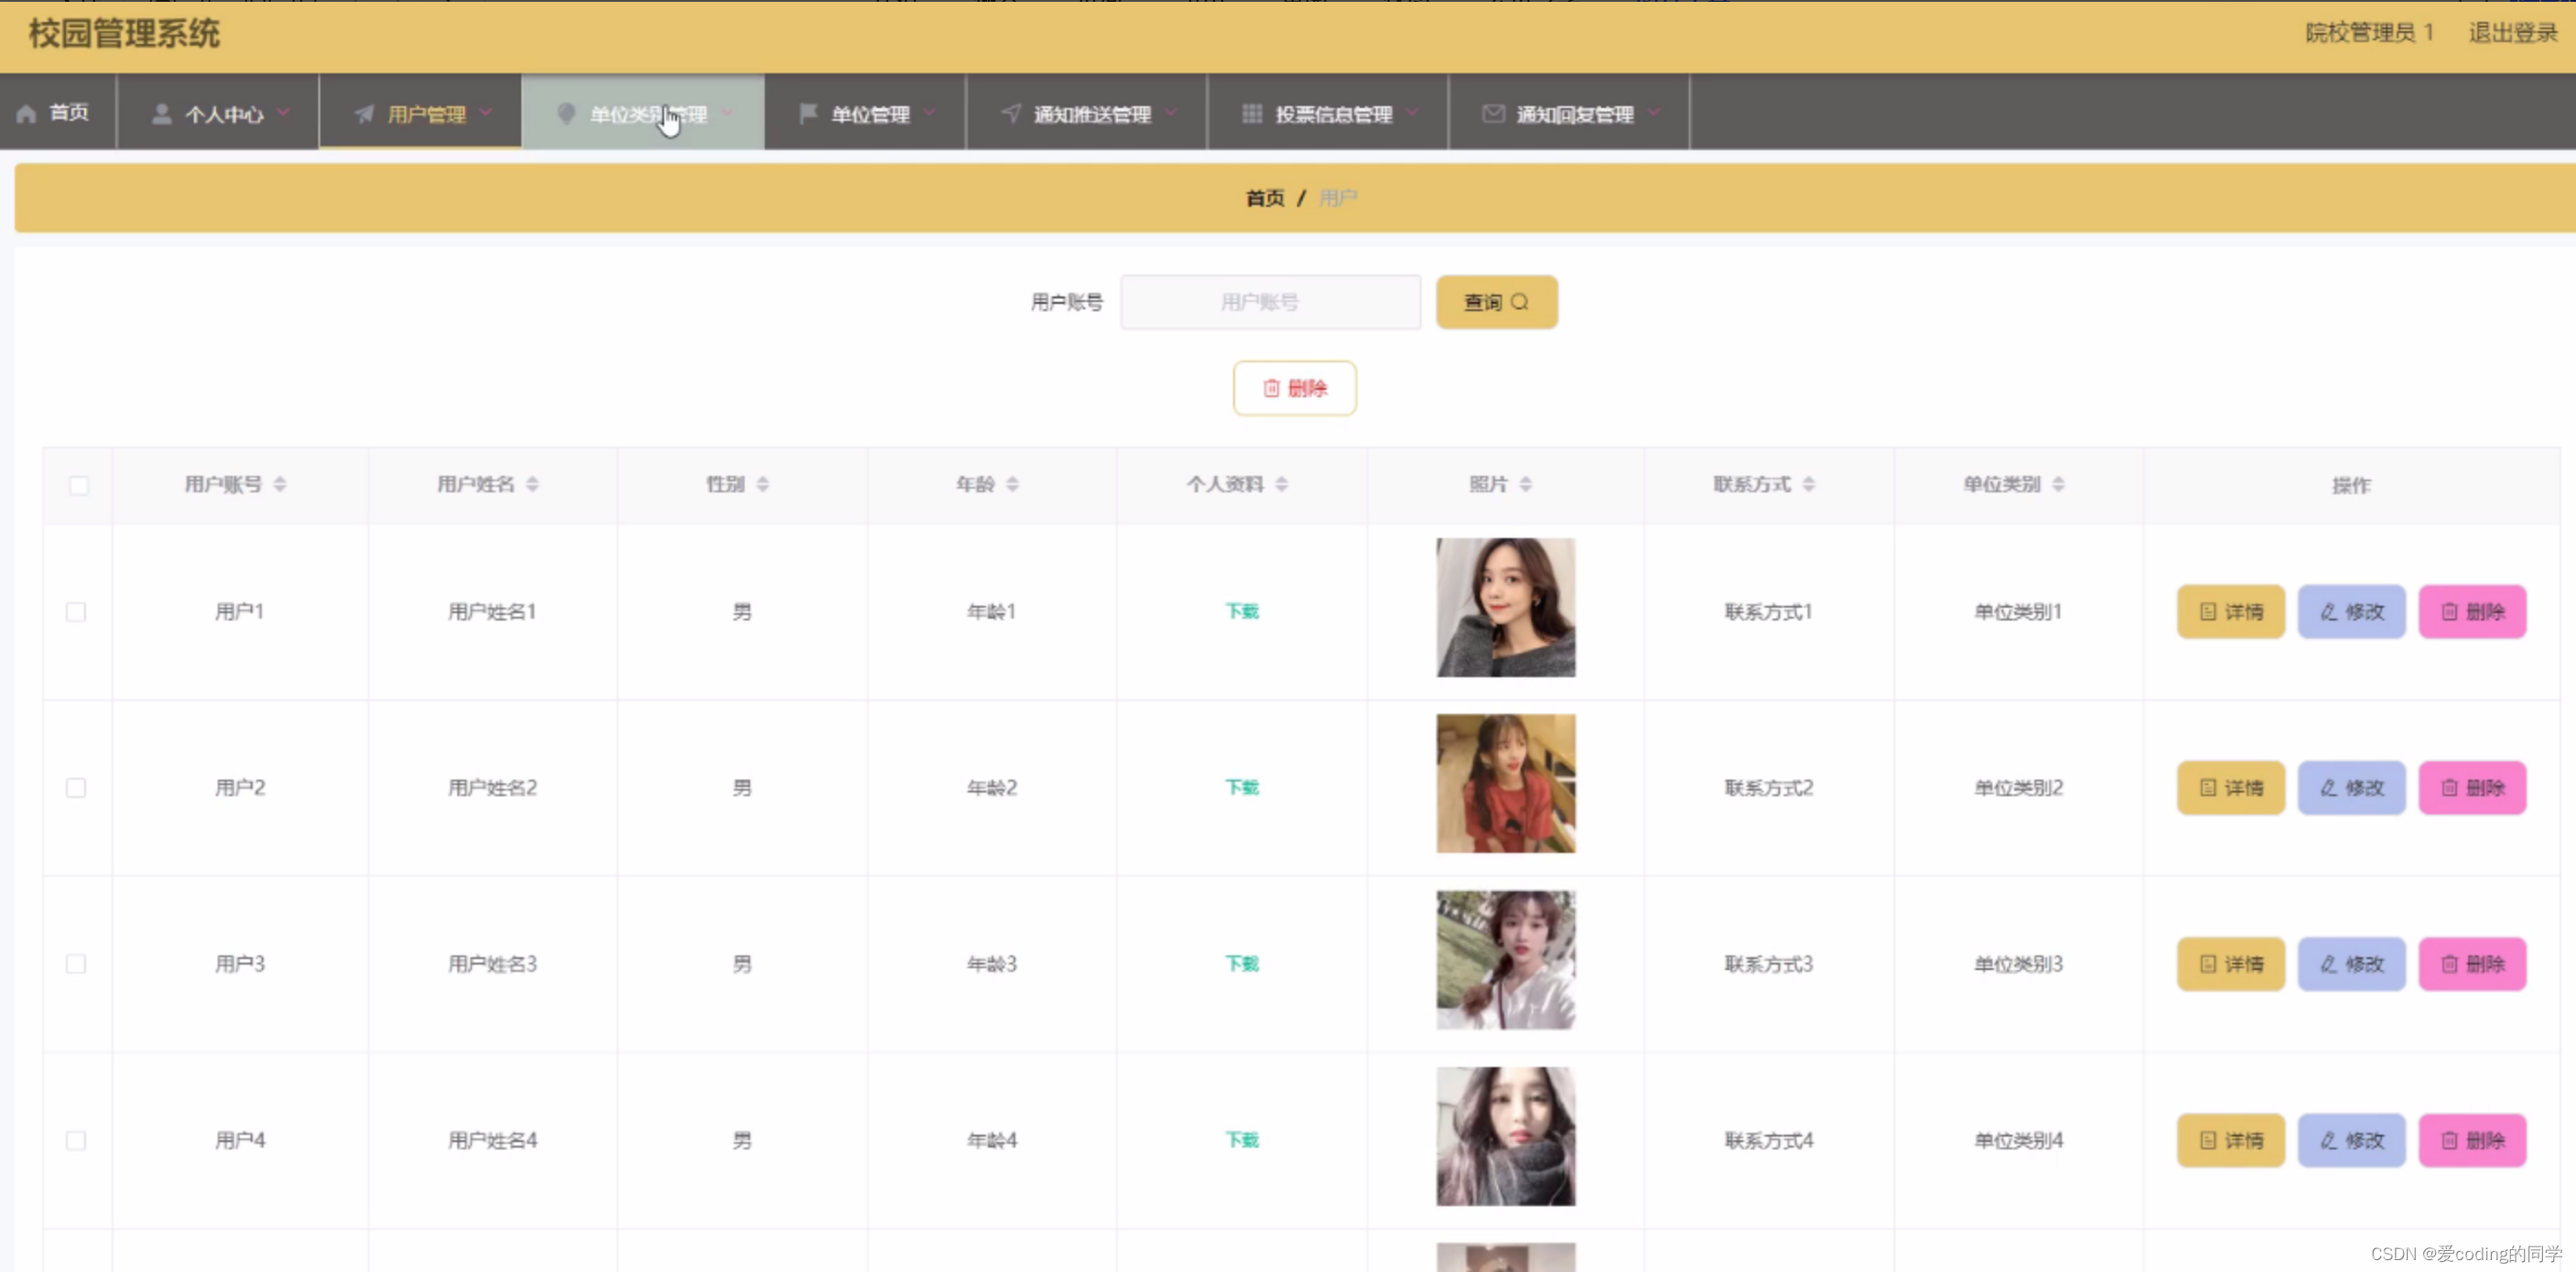The width and height of the screenshot is (2576, 1272).
Task: Sort by 年龄 column arrows
Action: click(x=1012, y=485)
